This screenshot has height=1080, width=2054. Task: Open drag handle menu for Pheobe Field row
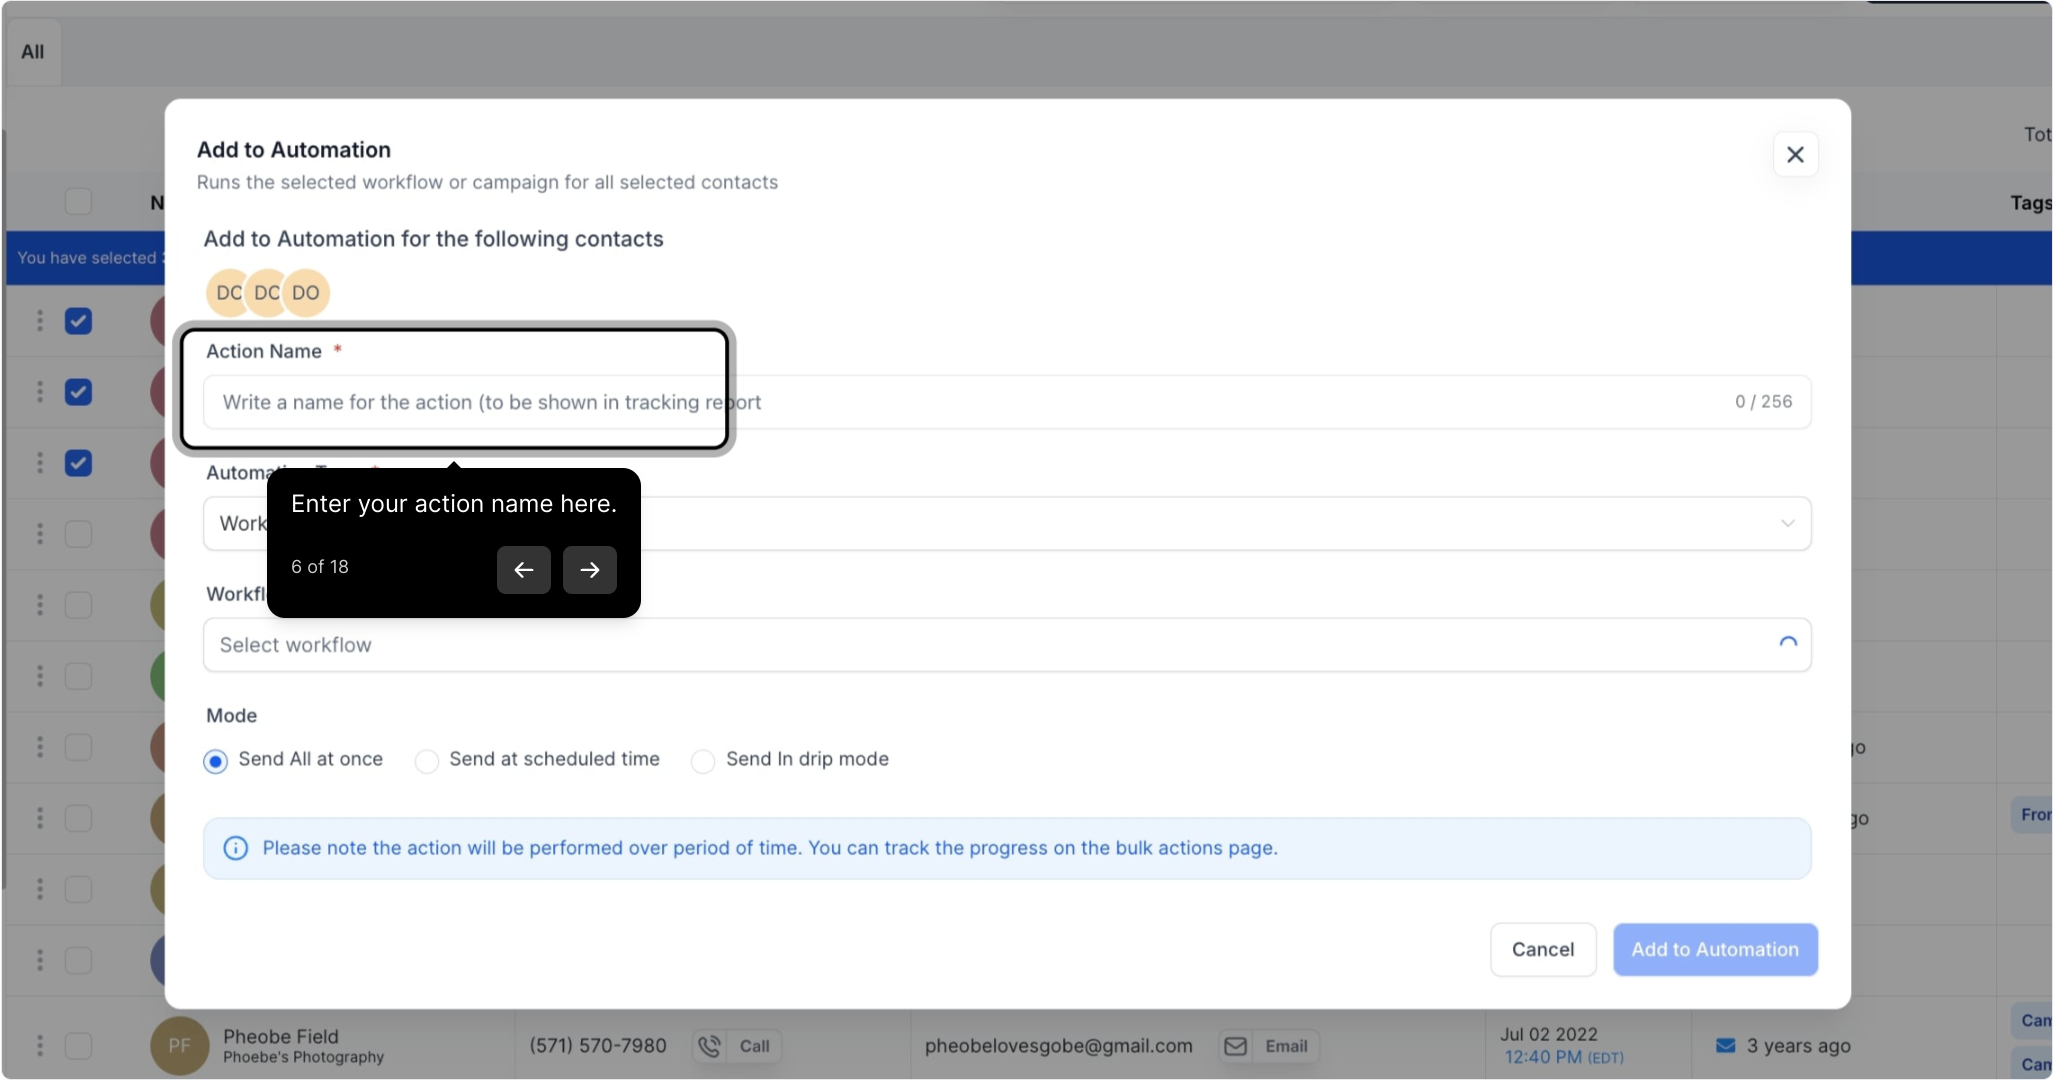(40, 1046)
